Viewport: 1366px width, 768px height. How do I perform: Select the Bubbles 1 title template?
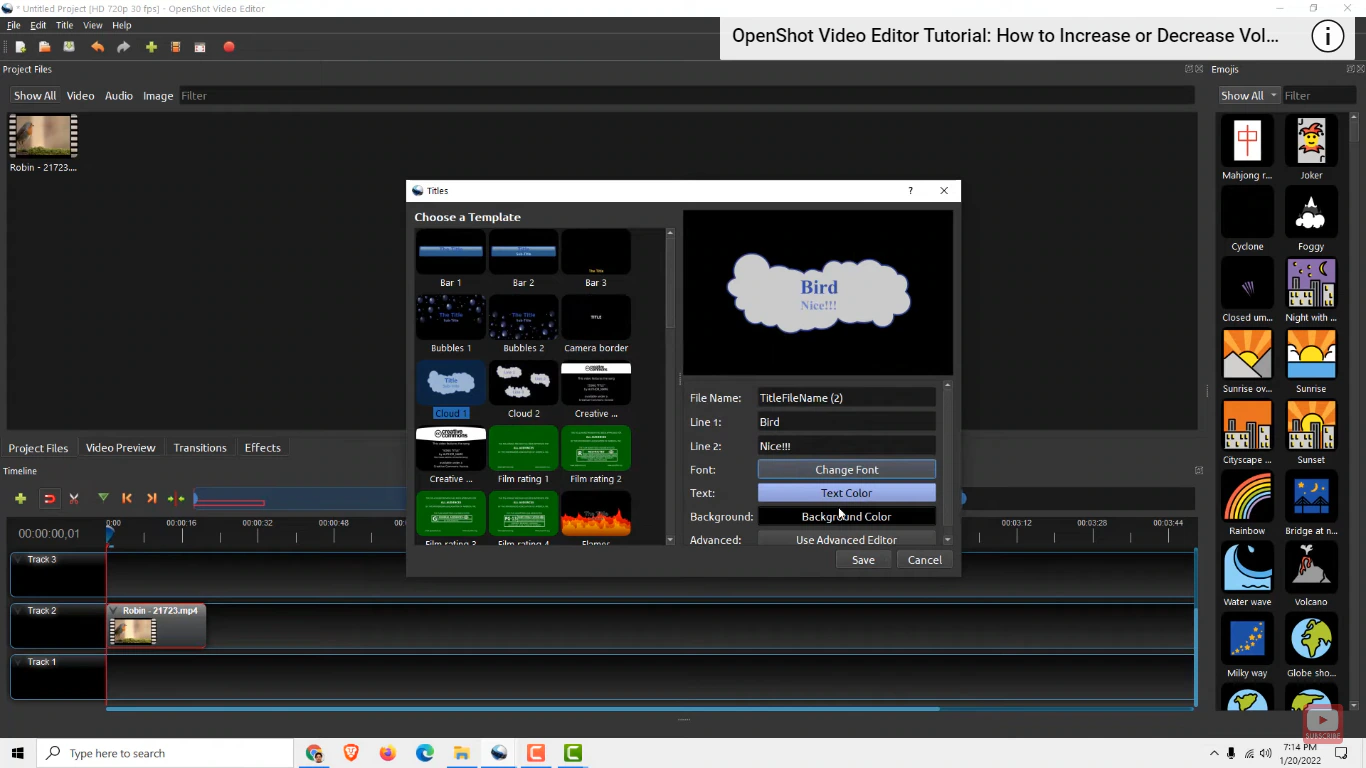(x=451, y=324)
